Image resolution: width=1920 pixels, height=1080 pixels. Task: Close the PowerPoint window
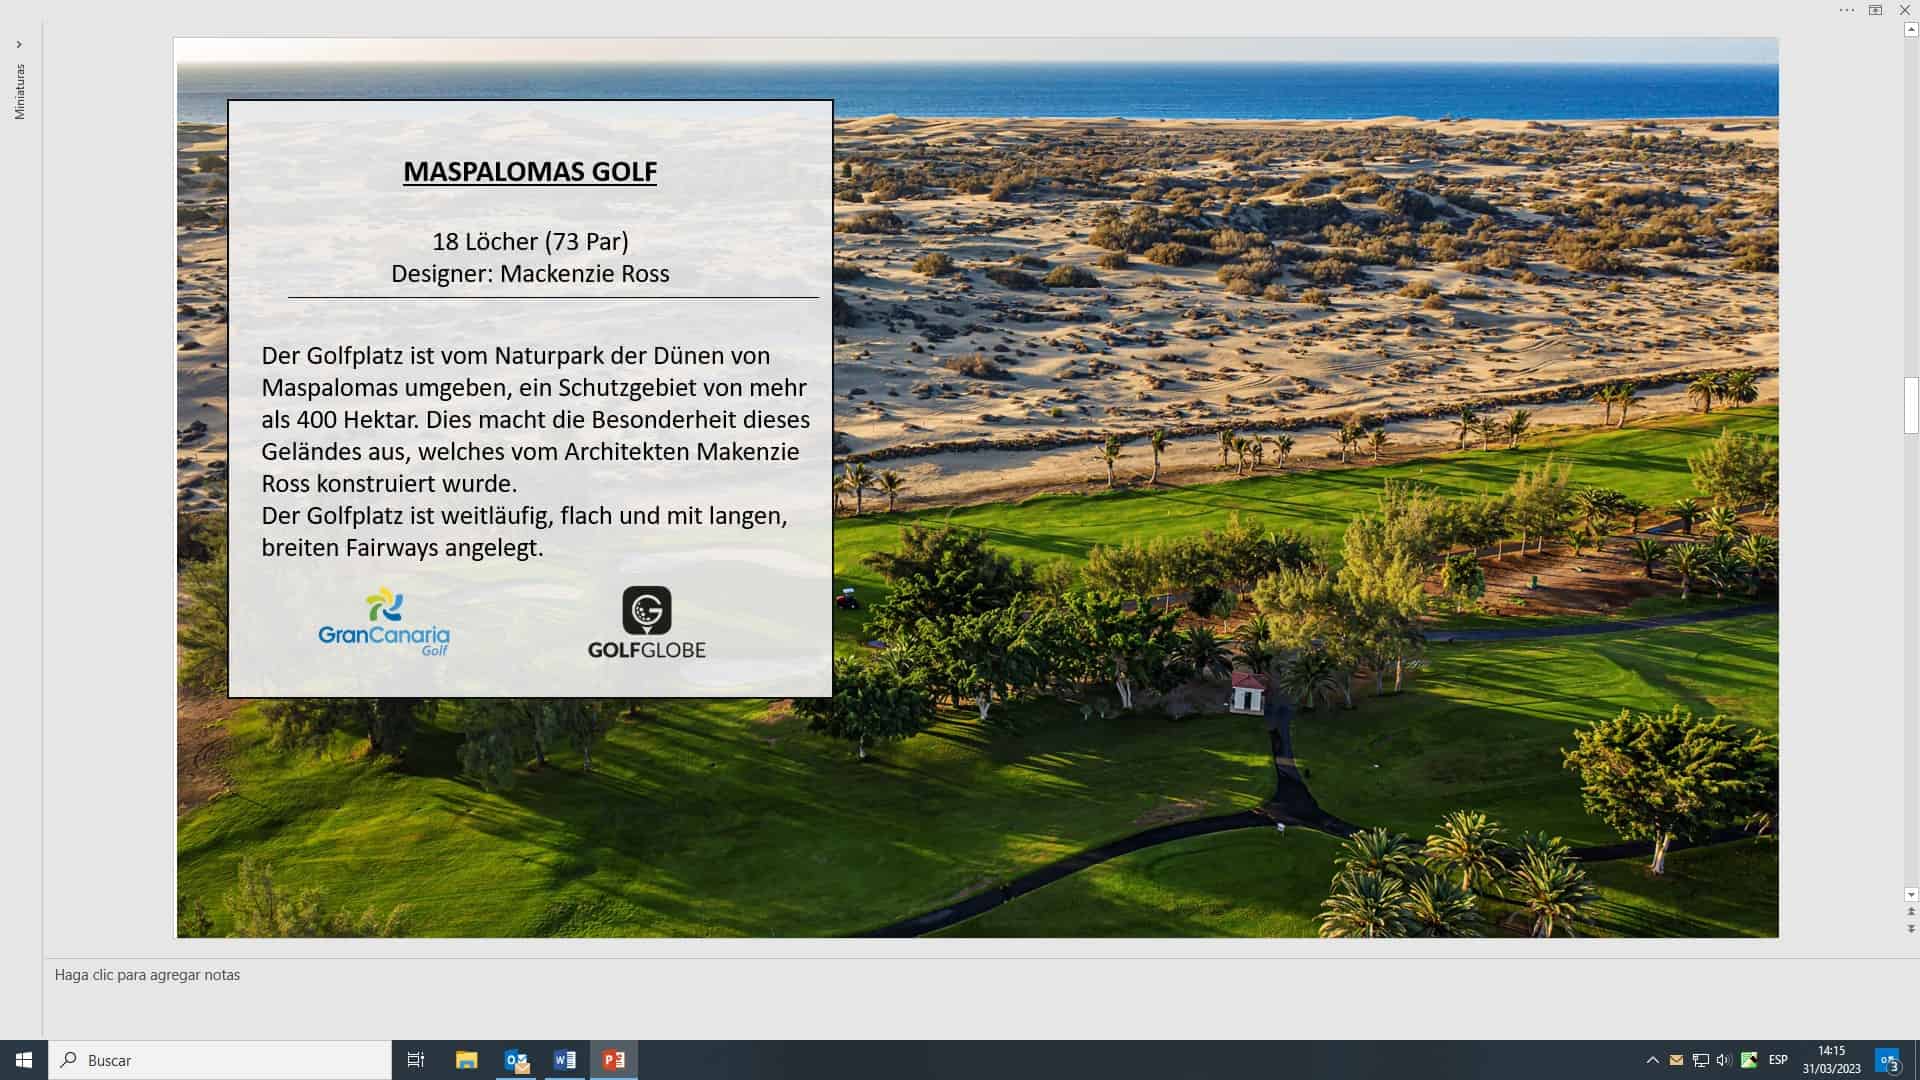click(x=1904, y=10)
